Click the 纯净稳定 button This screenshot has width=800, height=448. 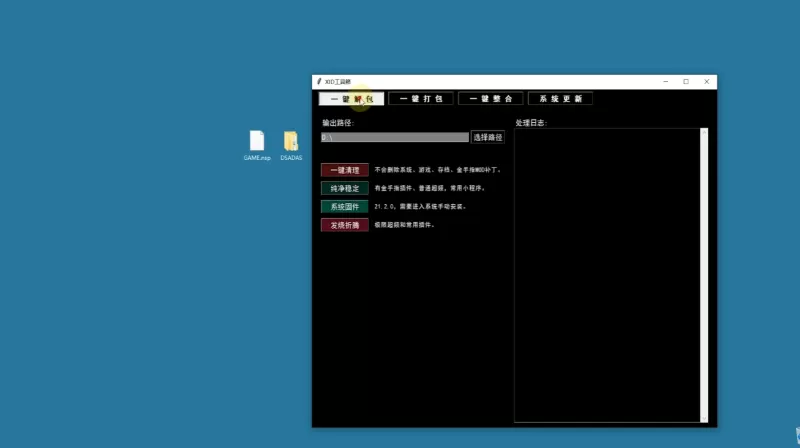(345, 188)
